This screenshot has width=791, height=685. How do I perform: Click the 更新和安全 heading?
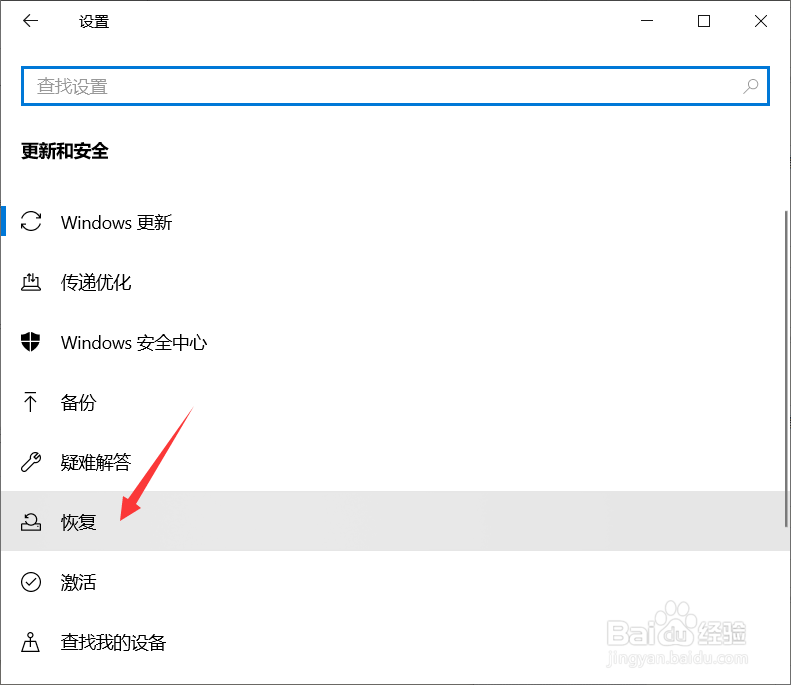click(65, 151)
